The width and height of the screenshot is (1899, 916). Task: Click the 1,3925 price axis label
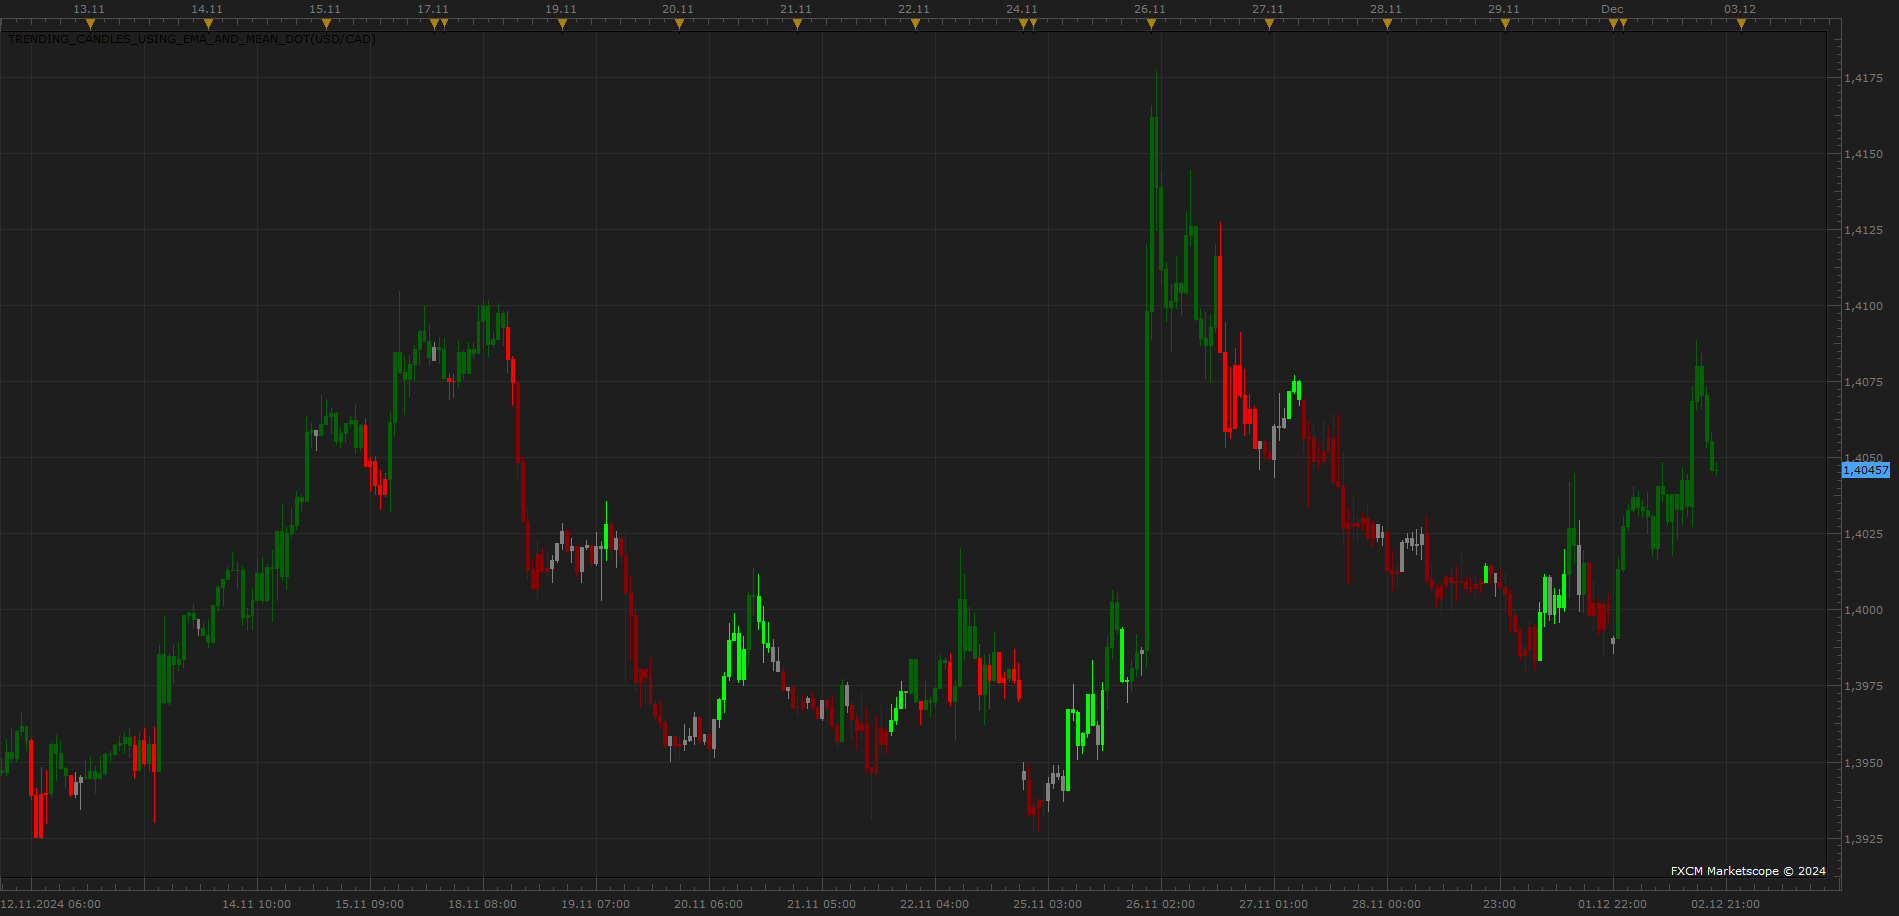pos(1863,839)
